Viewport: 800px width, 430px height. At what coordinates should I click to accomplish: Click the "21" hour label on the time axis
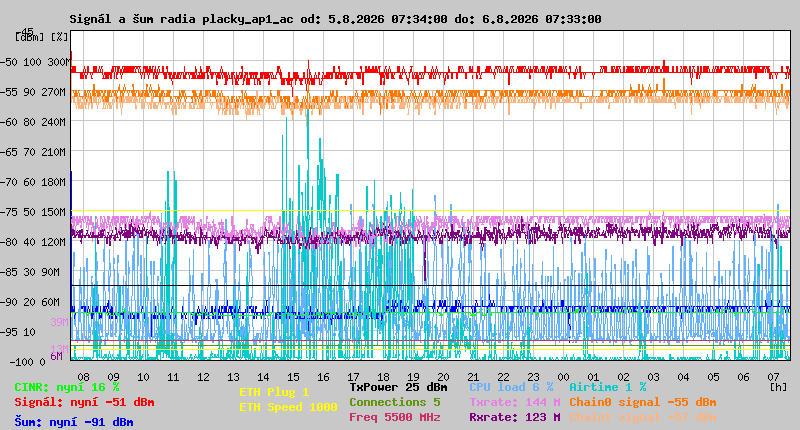(x=473, y=377)
